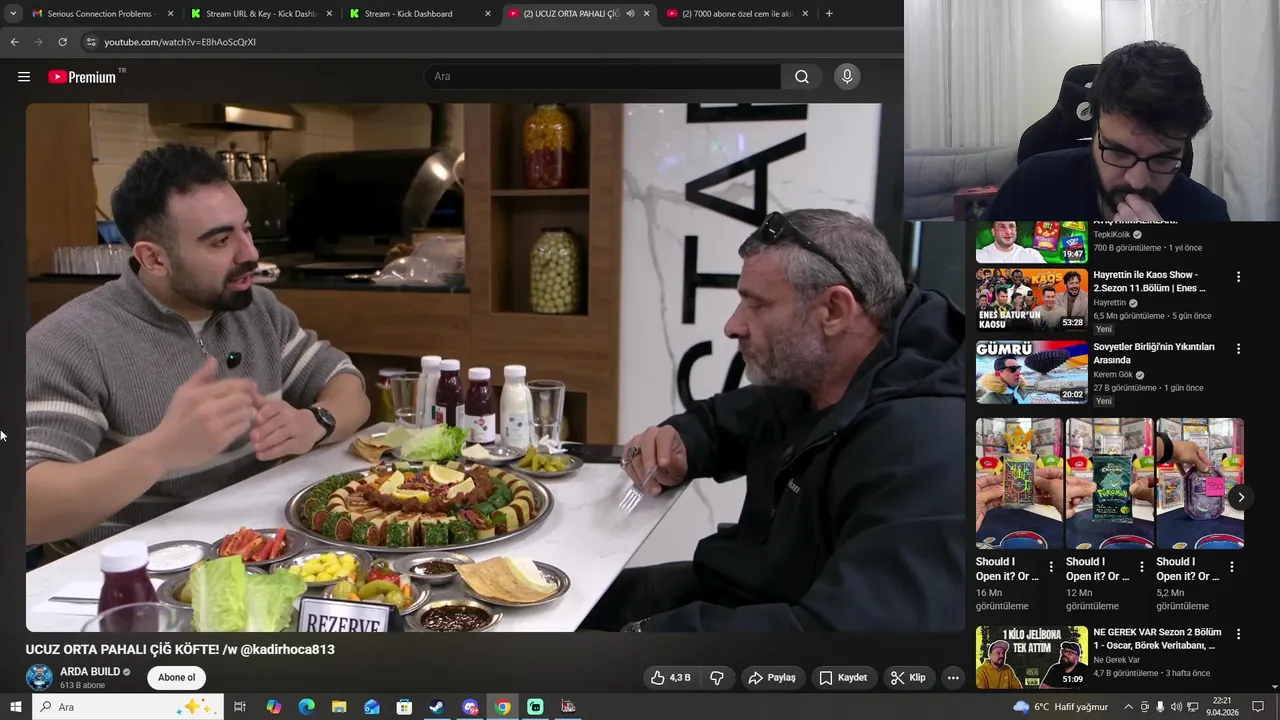The width and height of the screenshot is (1280, 720).
Task: Click the Paylaş share button
Action: 772,677
